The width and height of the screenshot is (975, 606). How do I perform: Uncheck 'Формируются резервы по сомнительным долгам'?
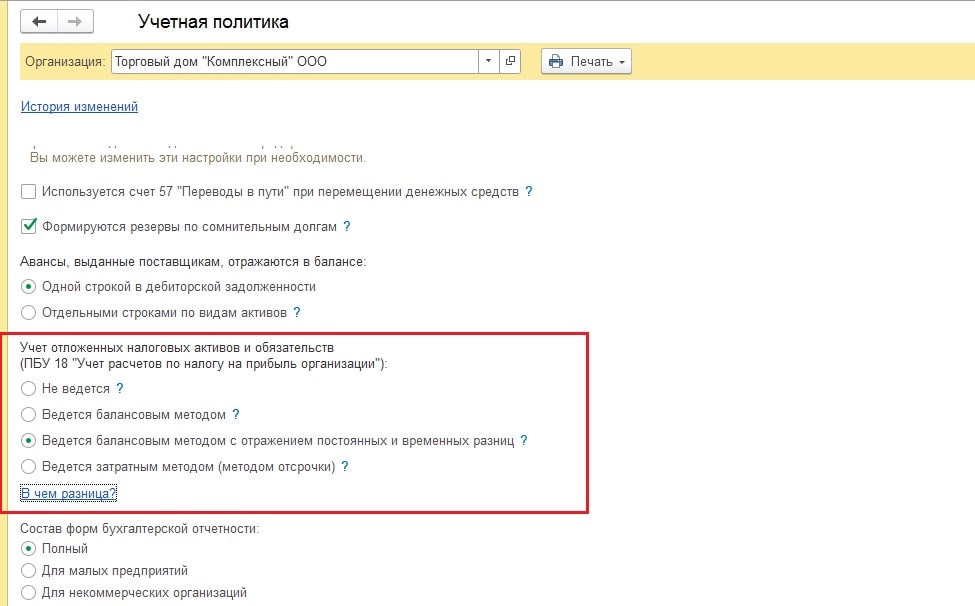[29, 227]
